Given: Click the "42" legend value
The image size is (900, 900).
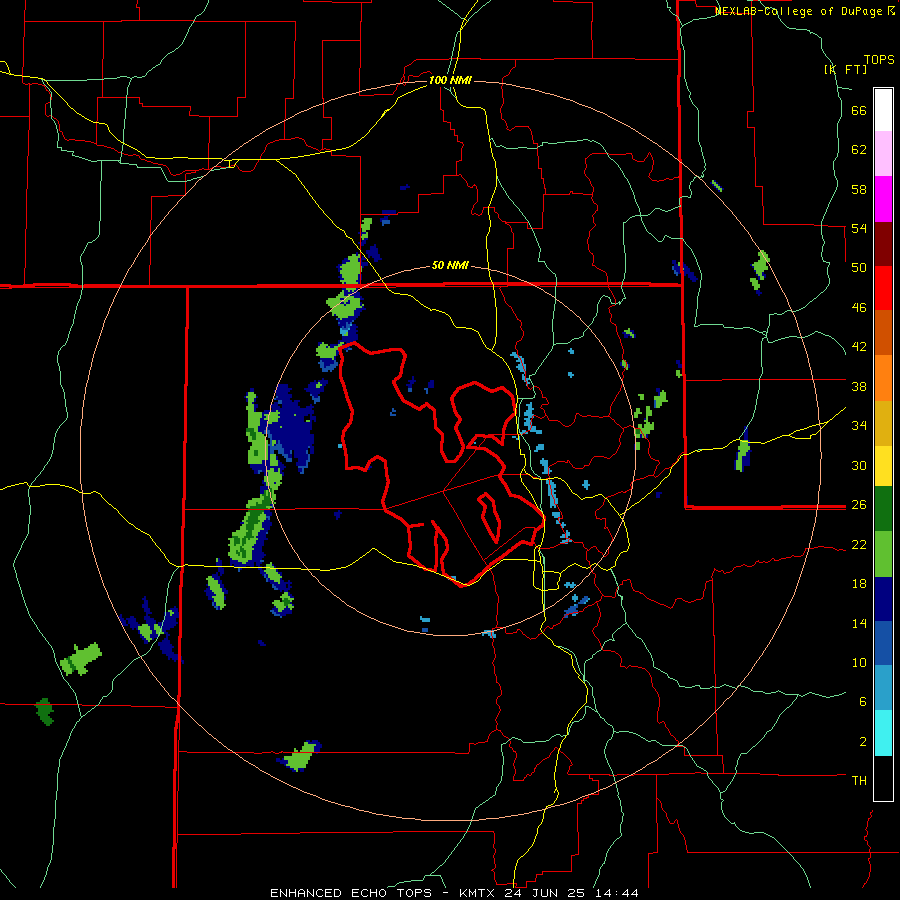Looking at the screenshot, I should [859, 347].
